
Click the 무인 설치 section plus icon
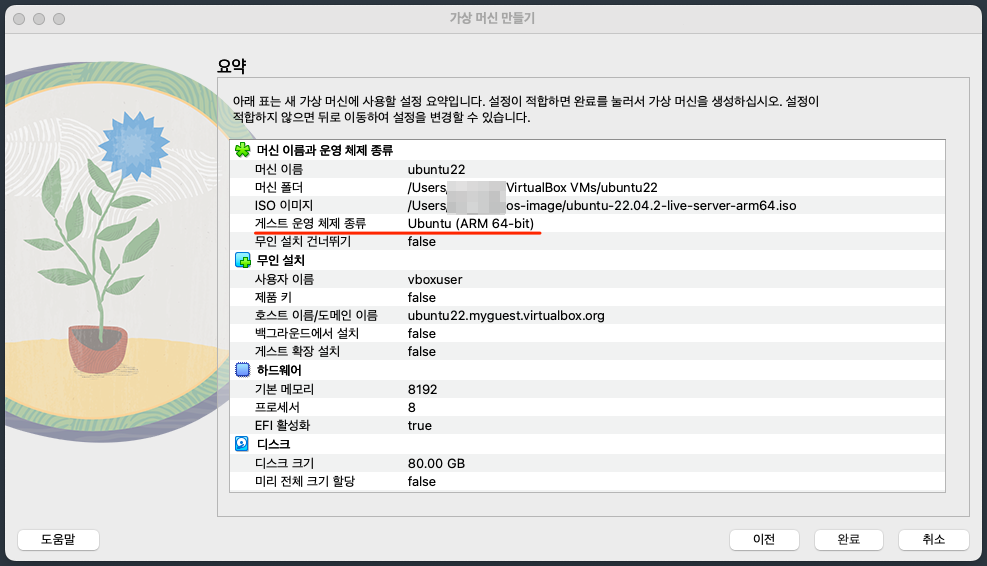pos(242,260)
